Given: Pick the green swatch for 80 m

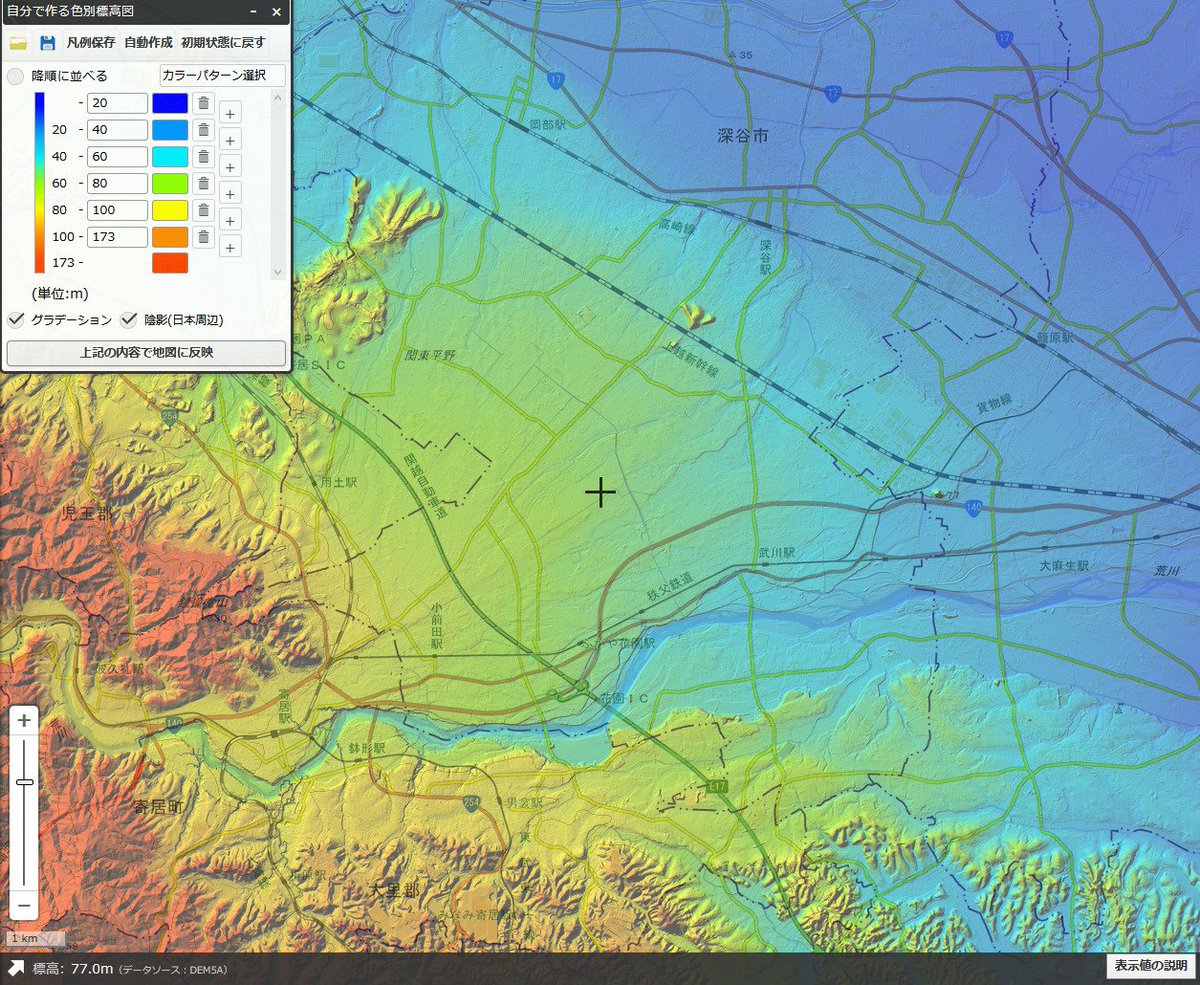Looking at the screenshot, I should pyautogui.click(x=170, y=183).
